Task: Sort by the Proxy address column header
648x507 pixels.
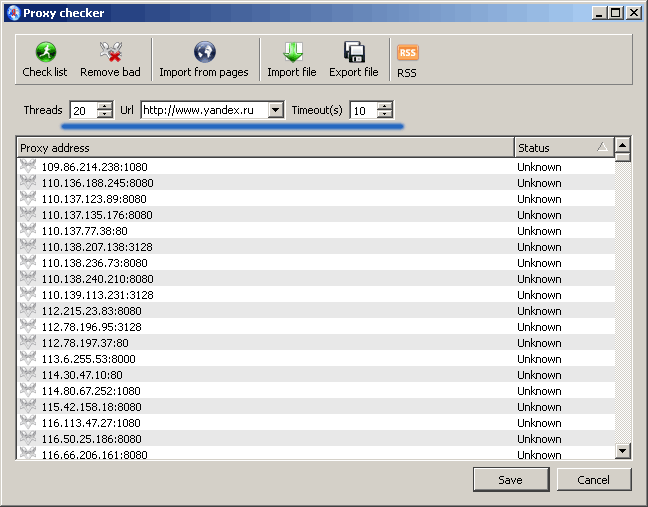Action: 266,148
